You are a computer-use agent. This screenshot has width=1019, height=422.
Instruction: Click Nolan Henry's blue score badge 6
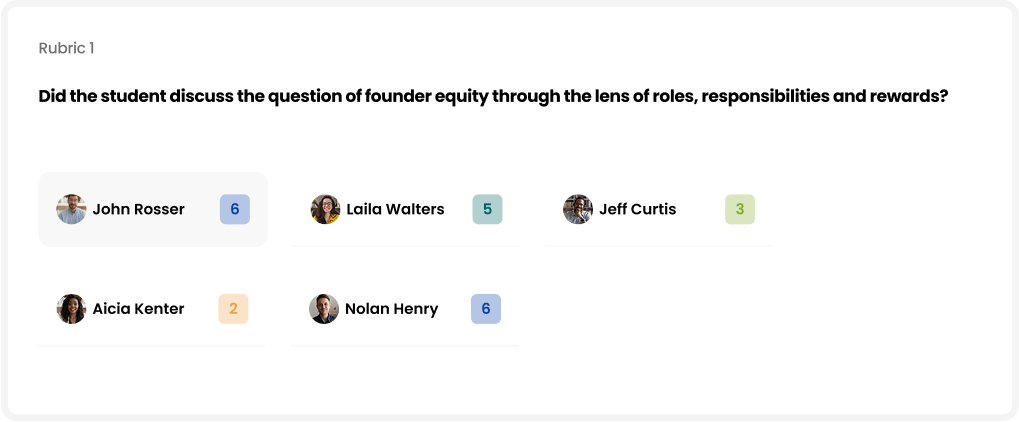[x=485, y=309]
